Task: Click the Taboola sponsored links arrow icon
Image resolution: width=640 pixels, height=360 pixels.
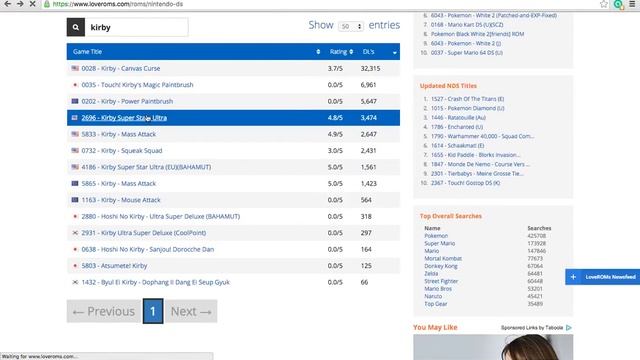Action: tap(569, 327)
